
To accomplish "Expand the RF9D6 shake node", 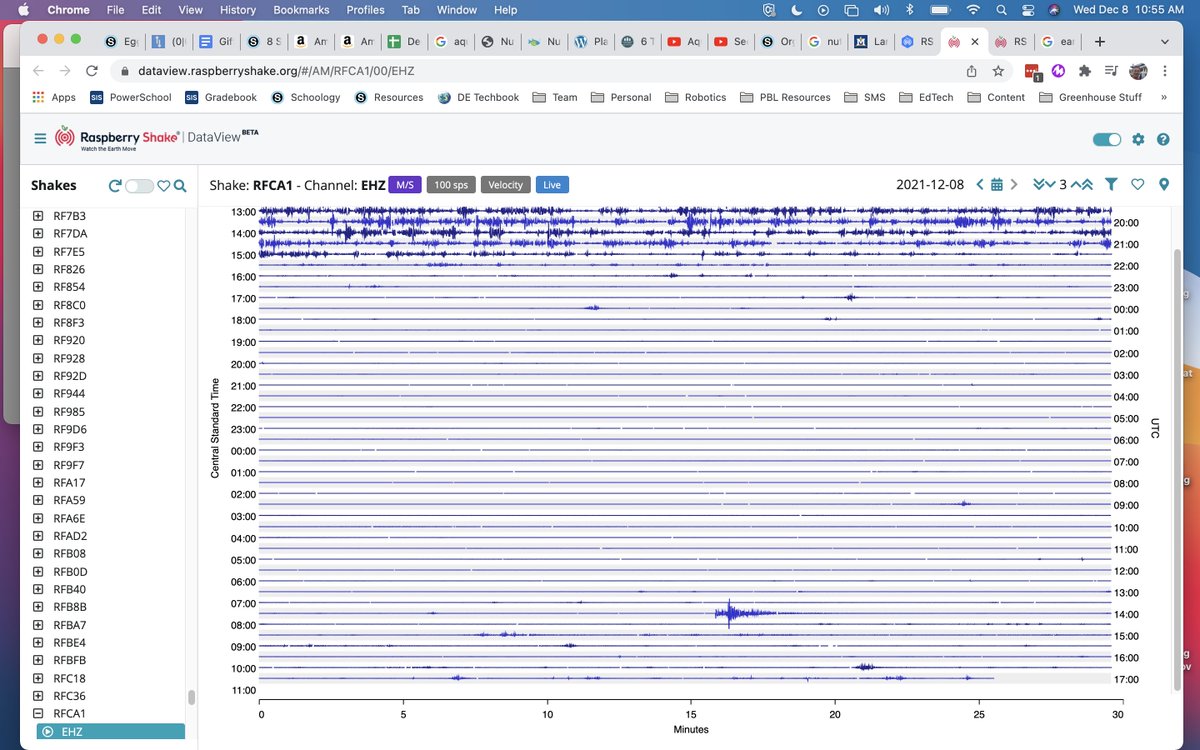I will point(38,429).
